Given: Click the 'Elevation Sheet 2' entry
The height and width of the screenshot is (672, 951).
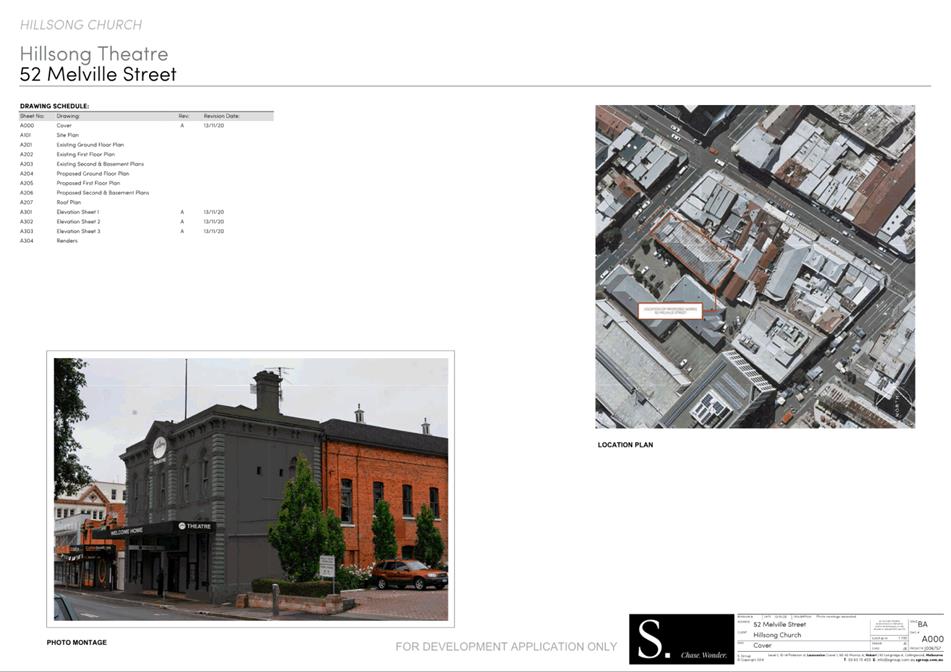Looking at the screenshot, I should 78,222.
